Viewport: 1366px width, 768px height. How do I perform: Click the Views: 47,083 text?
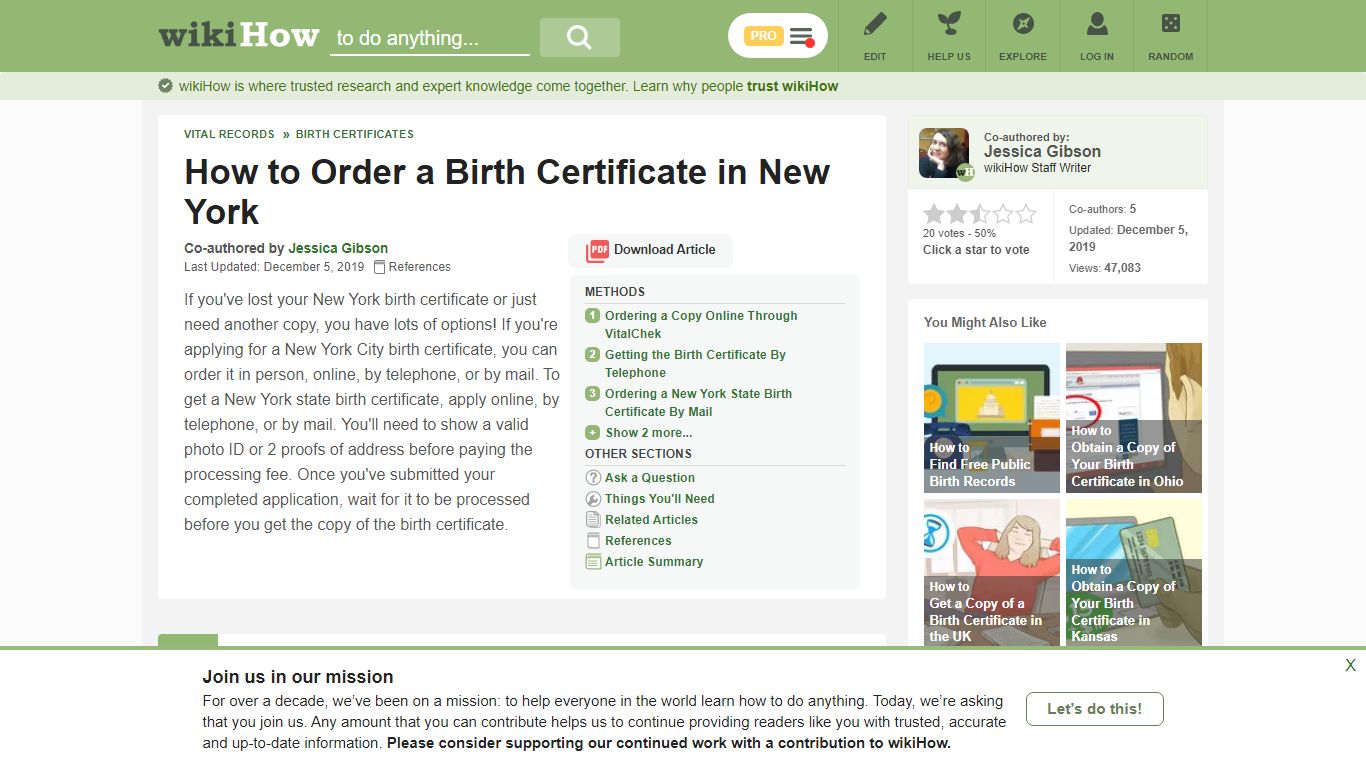pos(1105,268)
